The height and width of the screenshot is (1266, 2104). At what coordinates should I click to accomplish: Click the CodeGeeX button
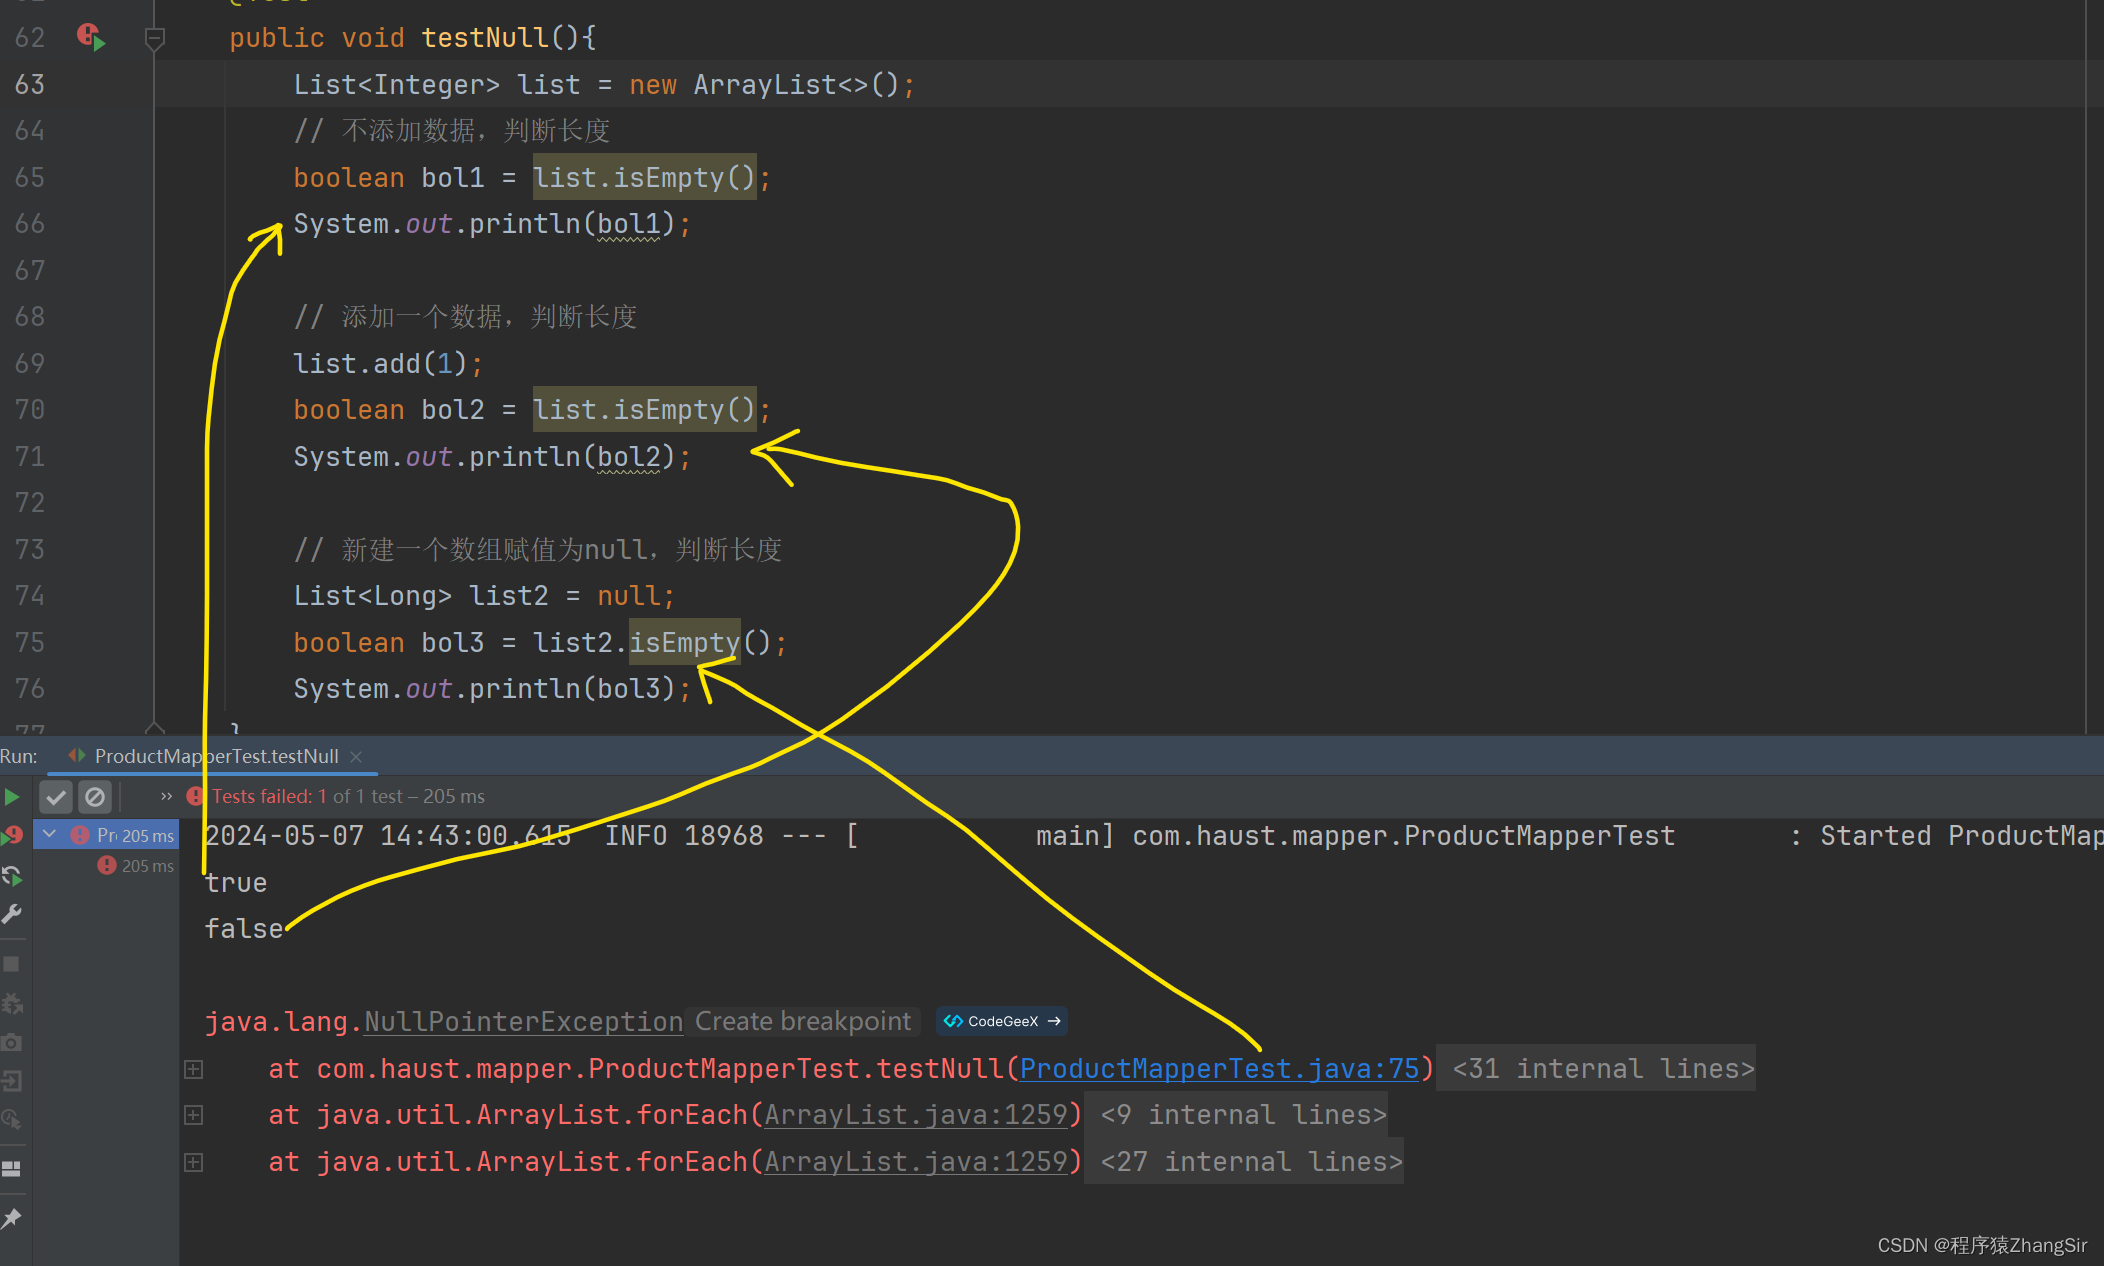point(1002,1022)
